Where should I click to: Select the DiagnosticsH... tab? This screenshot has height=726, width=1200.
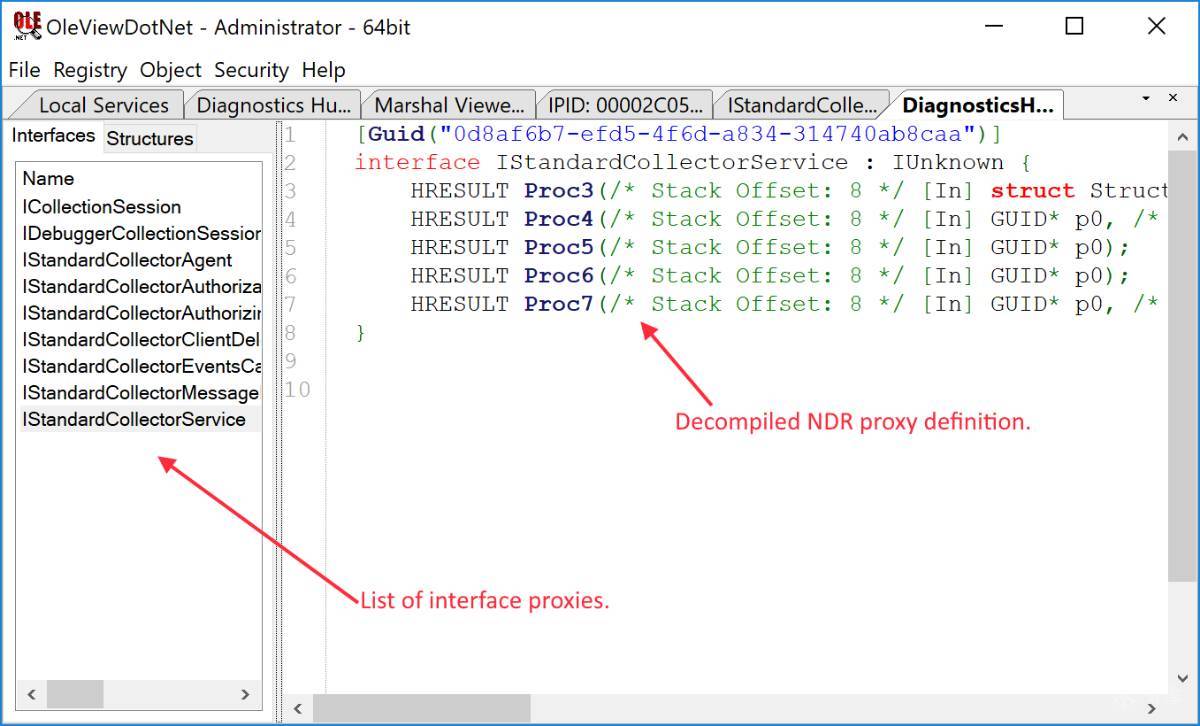(977, 105)
